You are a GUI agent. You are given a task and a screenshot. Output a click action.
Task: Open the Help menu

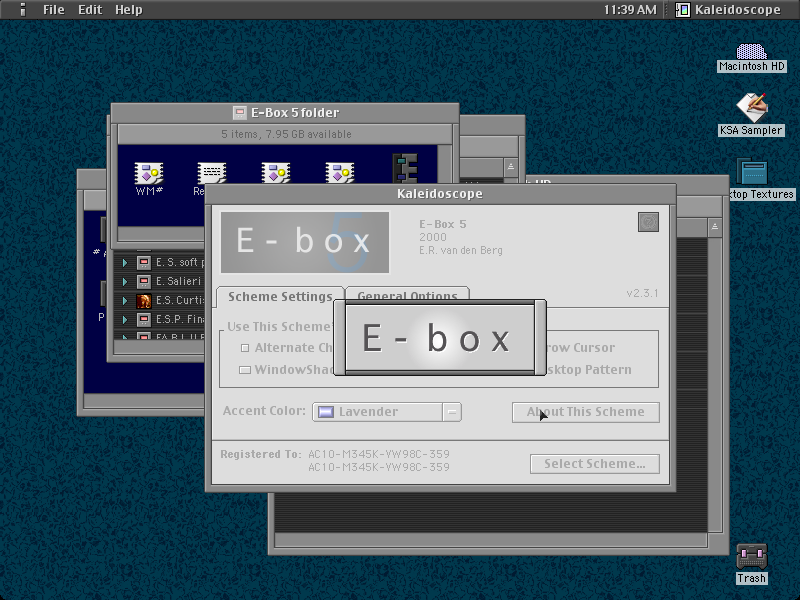pos(129,10)
